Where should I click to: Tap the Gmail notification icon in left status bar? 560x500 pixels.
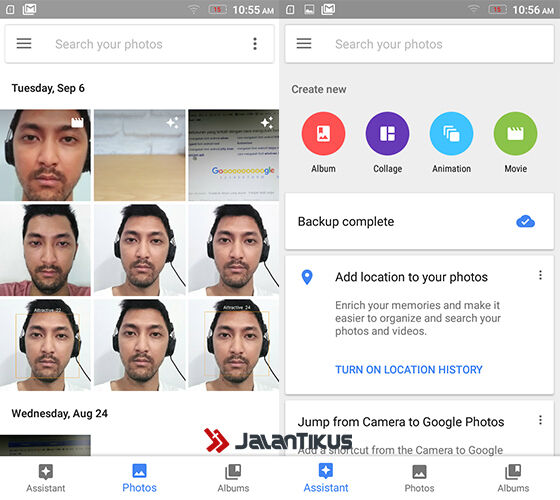29,9
